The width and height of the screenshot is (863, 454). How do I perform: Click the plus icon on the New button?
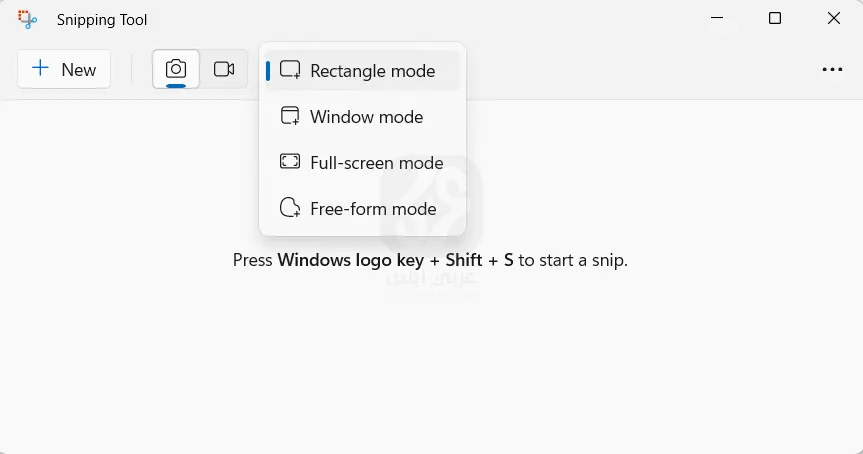coord(40,69)
